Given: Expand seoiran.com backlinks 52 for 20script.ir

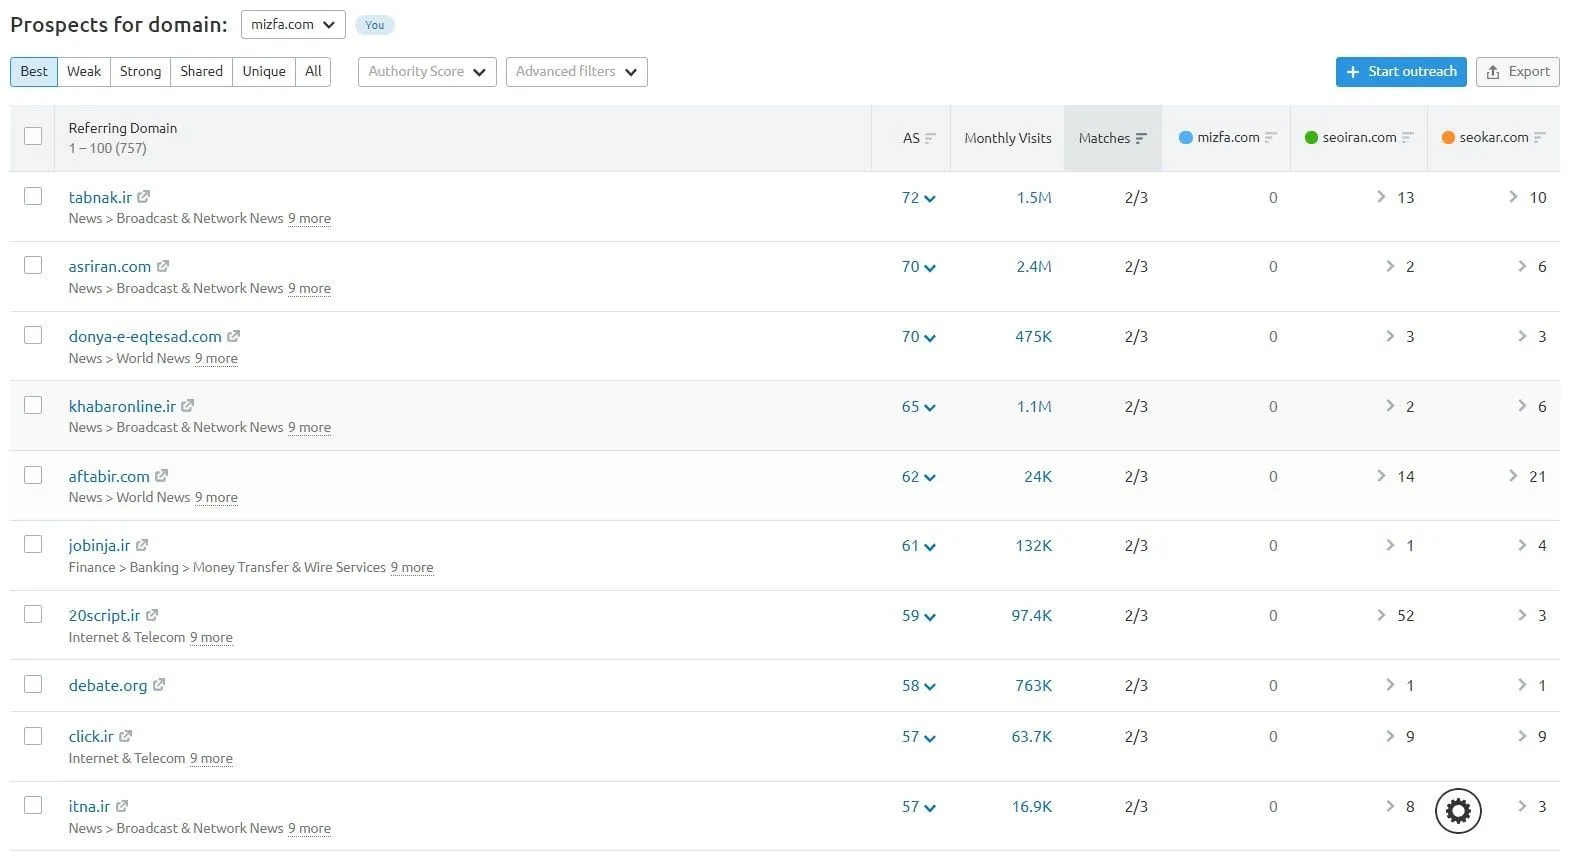Looking at the screenshot, I should tap(1395, 615).
